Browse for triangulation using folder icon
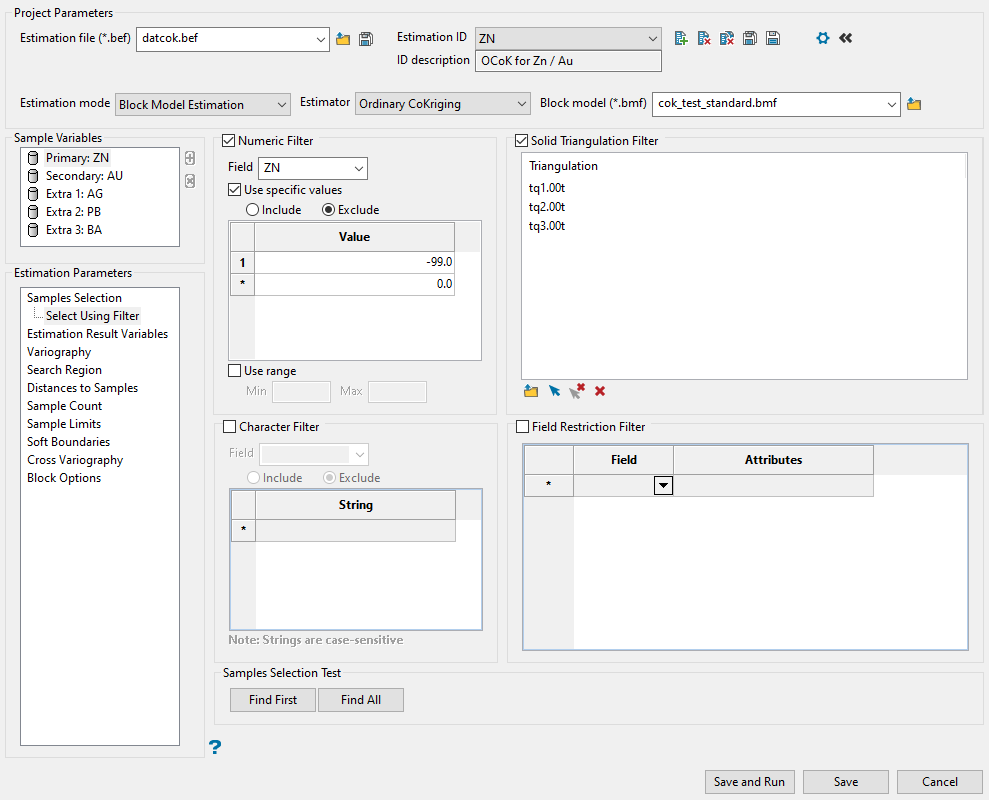This screenshot has width=989, height=800. pos(531,391)
